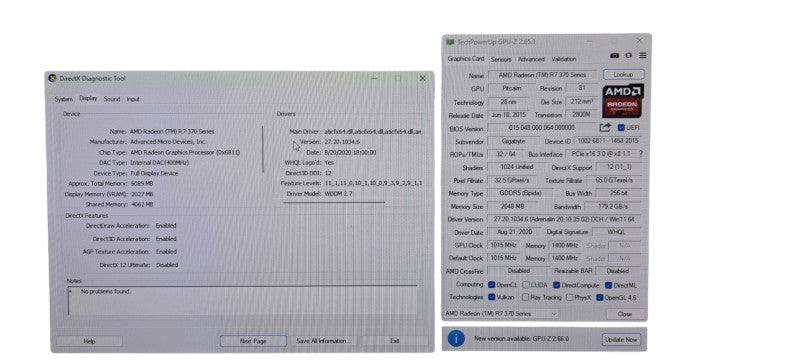Click the blue info icon in update bar
Image resolution: width=800 pixels, height=360 pixels.
[456, 339]
